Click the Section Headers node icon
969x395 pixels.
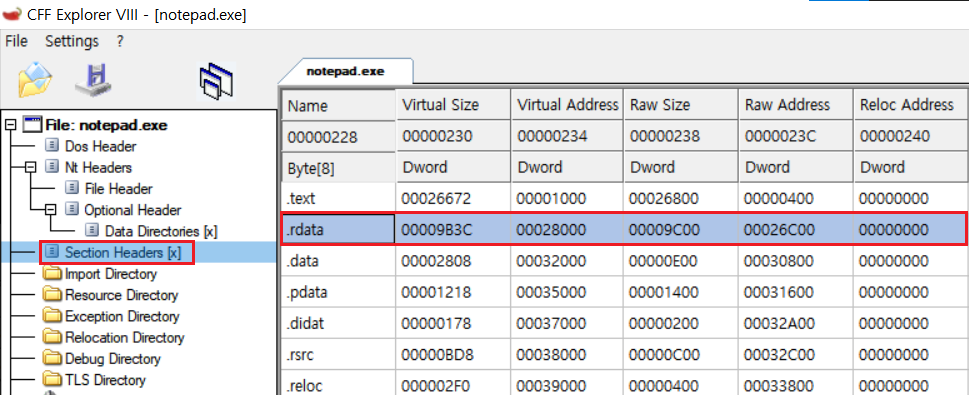pyautogui.click(x=53, y=252)
